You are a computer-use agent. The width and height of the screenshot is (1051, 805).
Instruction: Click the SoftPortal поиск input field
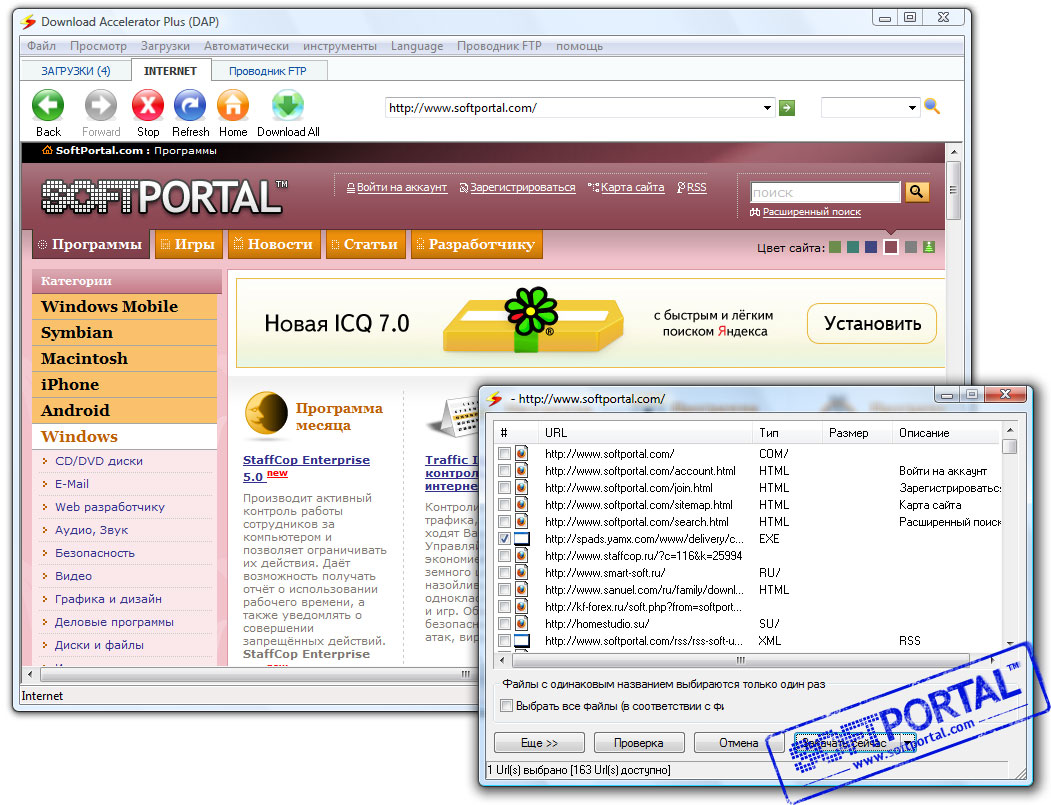point(825,192)
